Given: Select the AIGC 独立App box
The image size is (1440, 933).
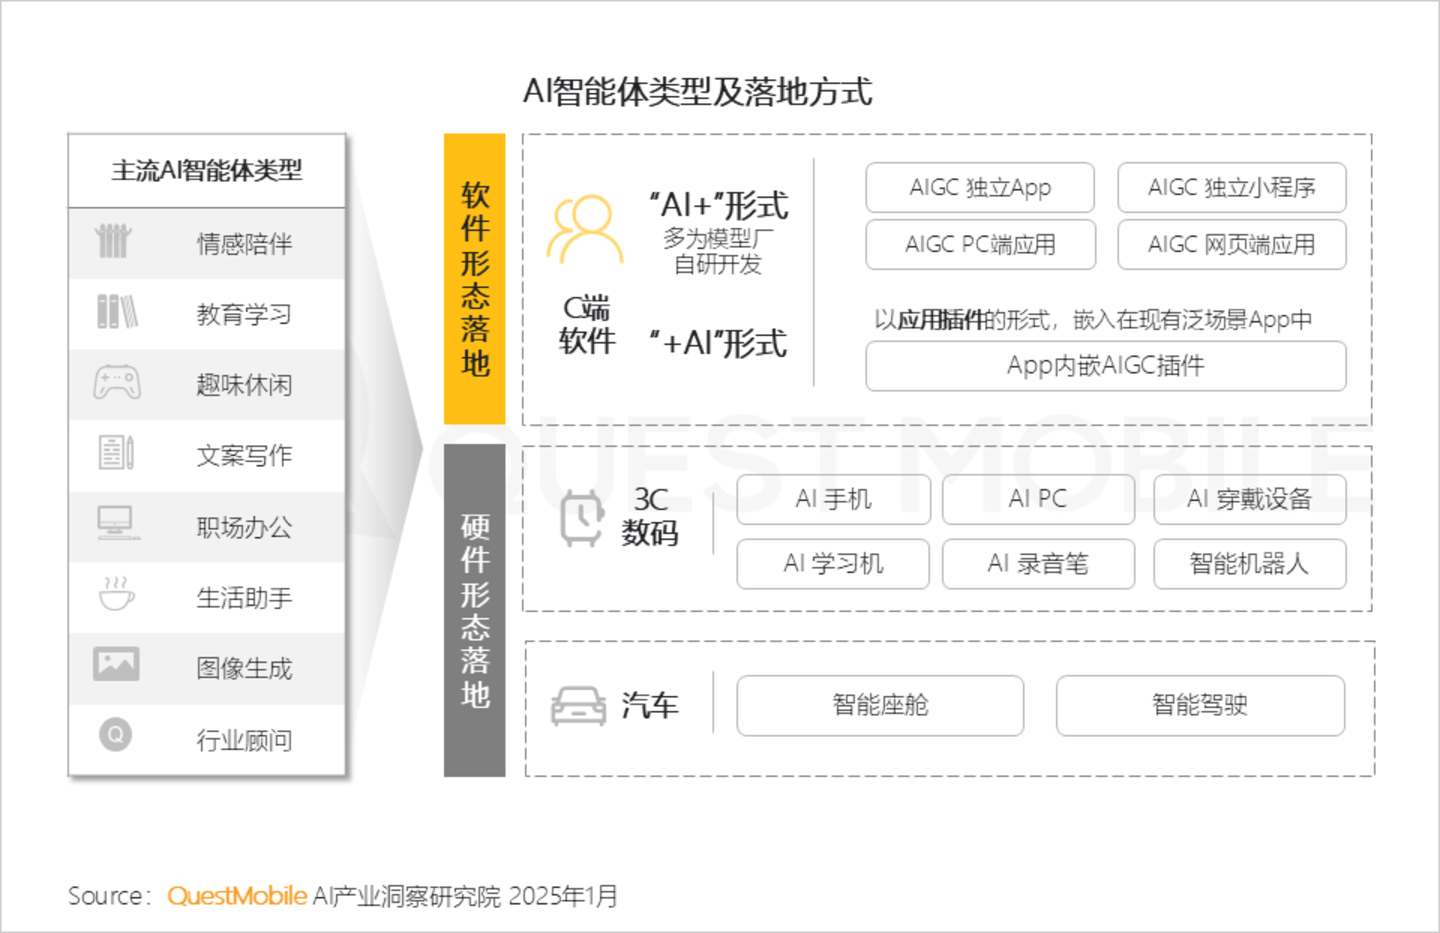Looking at the screenshot, I should [x=980, y=188].
